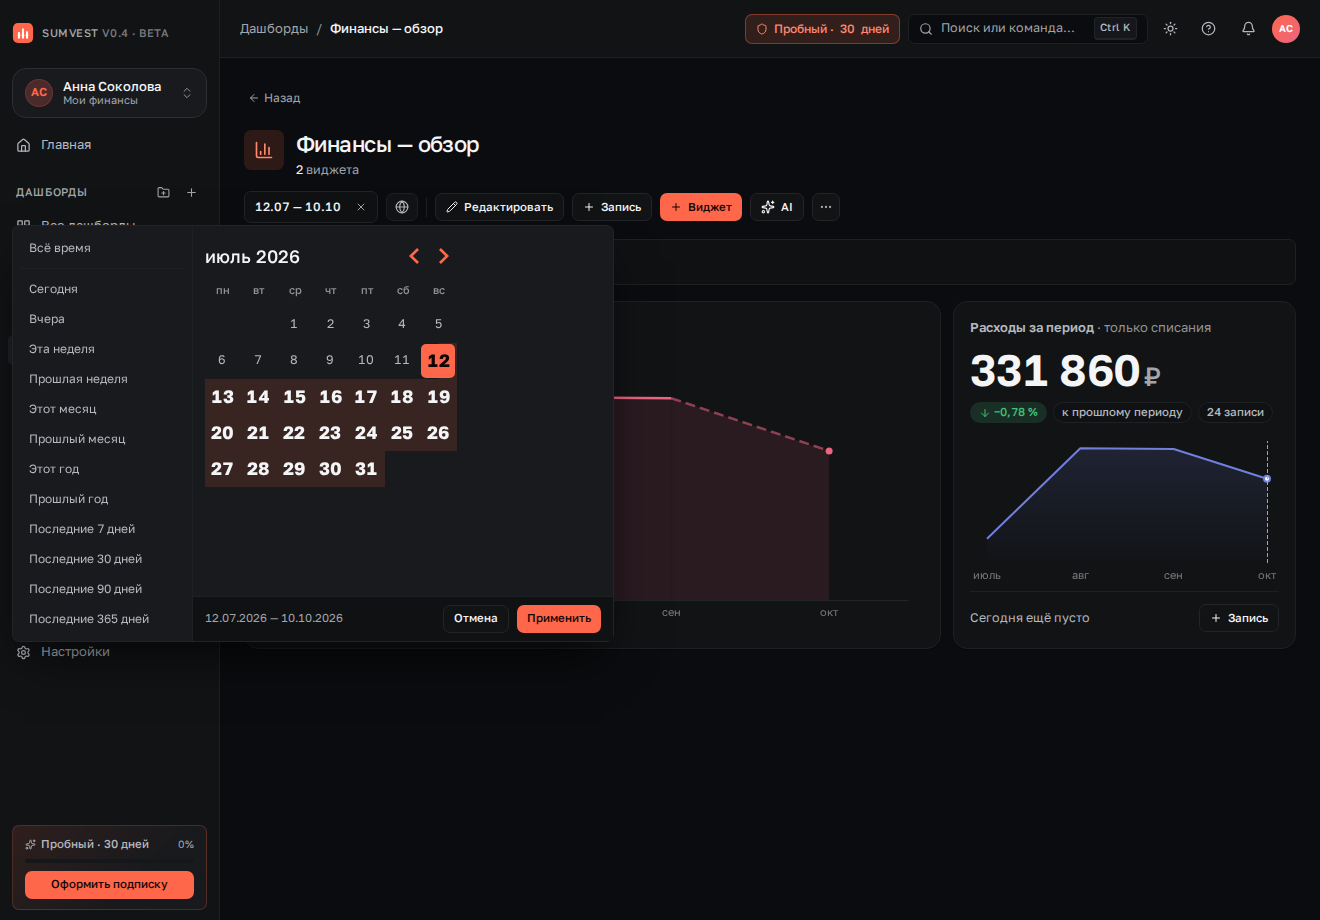Add a Запись in the expenses widget
This screenshot has width=1320, height=920.
[1239, 618]
